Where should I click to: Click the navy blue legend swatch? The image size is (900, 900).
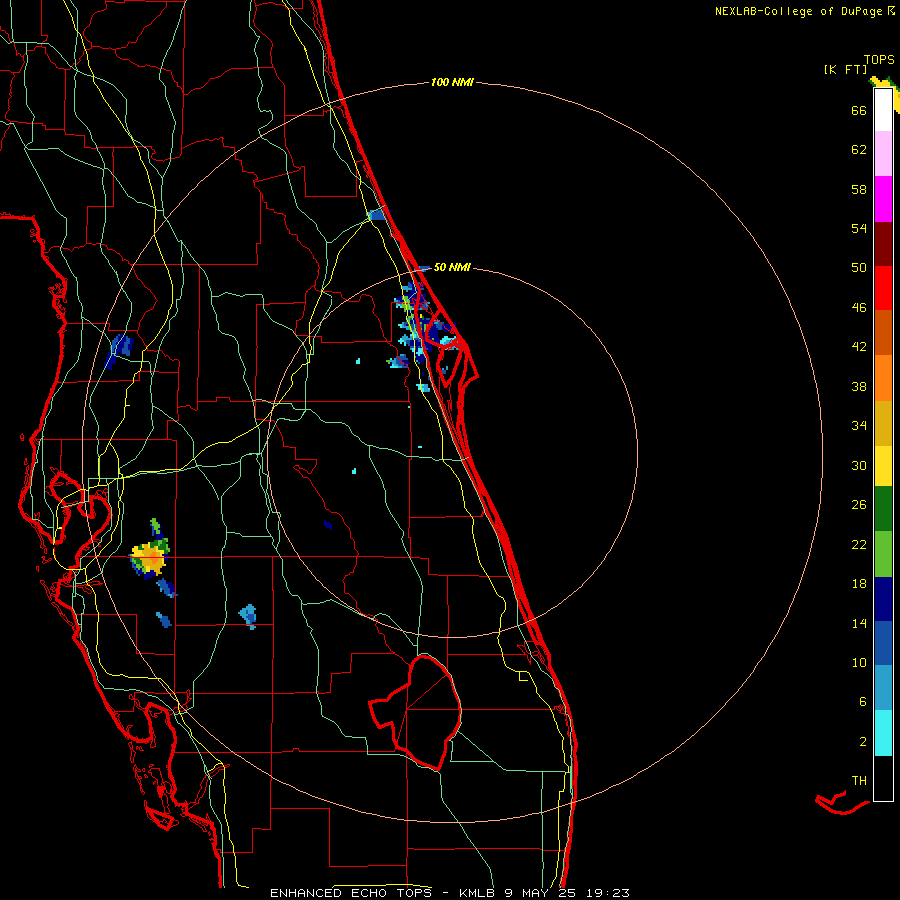(x=883, y=599)
